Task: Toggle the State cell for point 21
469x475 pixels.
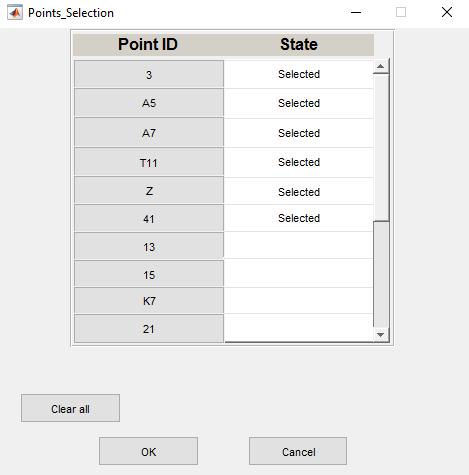Action: point(299,328)
